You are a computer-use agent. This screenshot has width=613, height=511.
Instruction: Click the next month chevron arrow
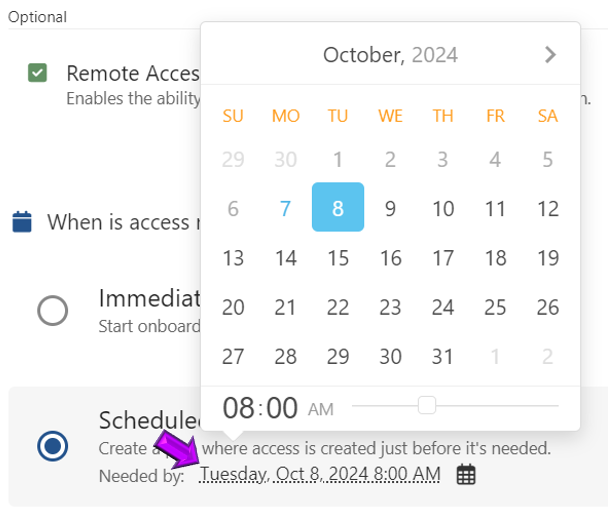(550, 55)
